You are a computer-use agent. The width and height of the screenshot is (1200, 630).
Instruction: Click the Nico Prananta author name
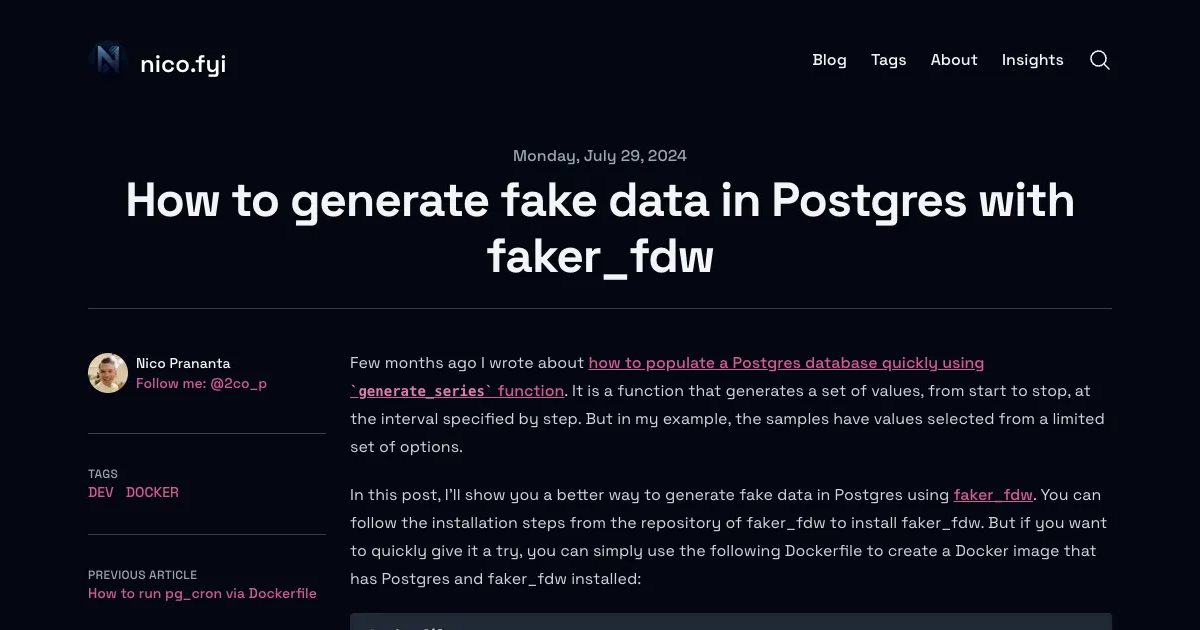pyautogui.click(x=183, y=363)
